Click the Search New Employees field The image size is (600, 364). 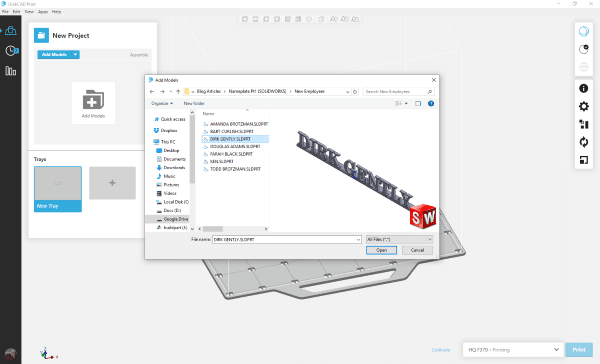pos(398,91)
